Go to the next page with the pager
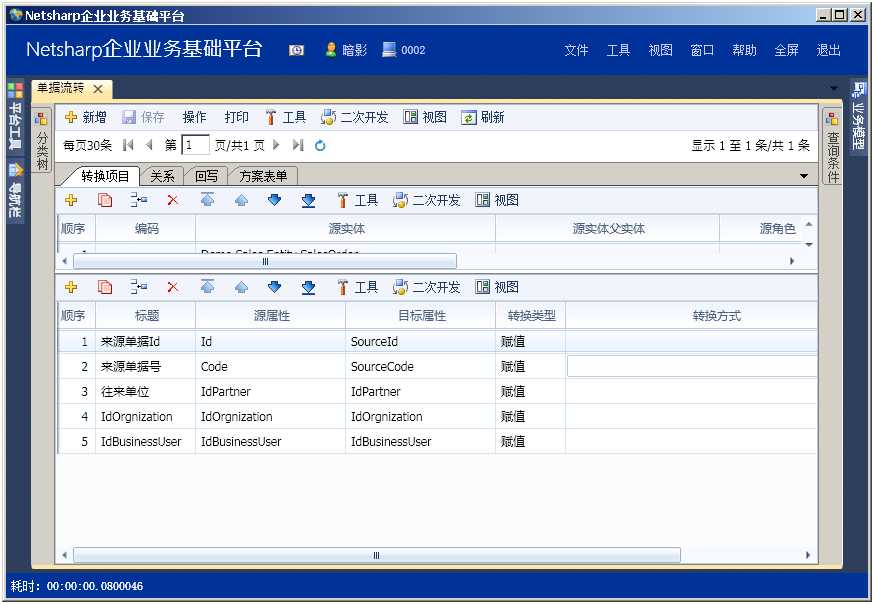 click(276, 145)
